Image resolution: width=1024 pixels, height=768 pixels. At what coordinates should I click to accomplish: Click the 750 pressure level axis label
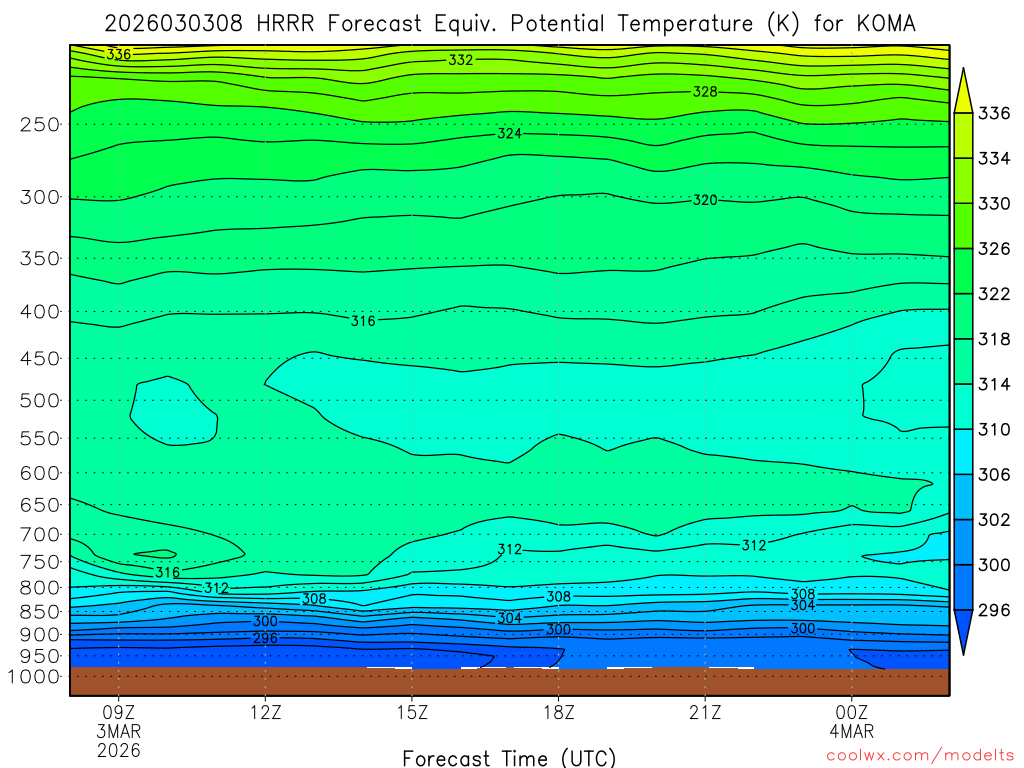pos(40,562)
